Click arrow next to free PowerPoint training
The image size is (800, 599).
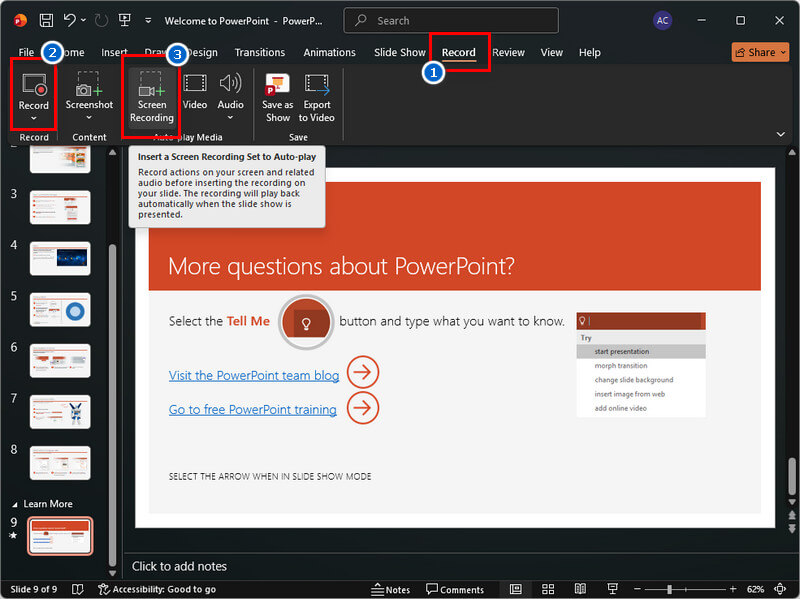363,408
